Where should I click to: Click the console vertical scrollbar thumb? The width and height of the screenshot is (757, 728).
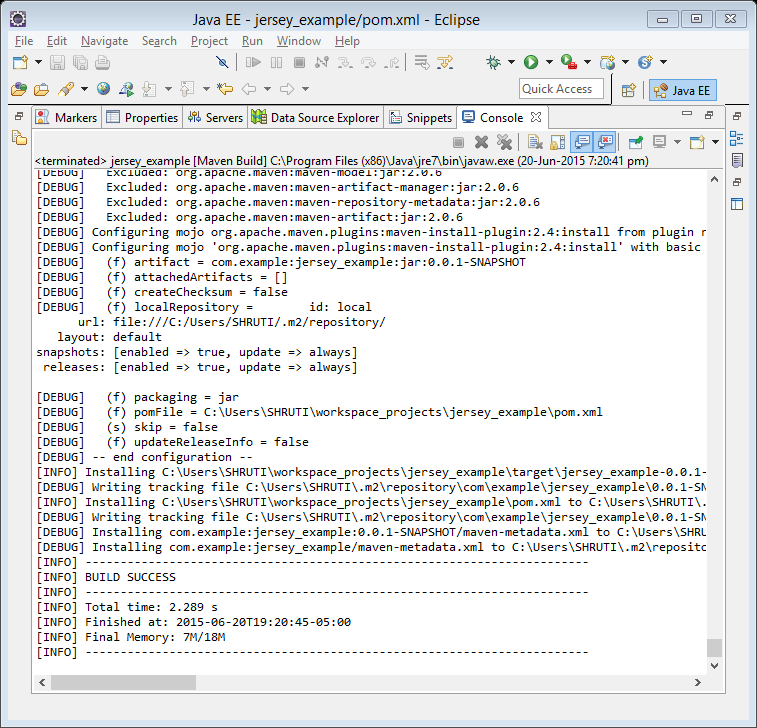tap(714, 648)
